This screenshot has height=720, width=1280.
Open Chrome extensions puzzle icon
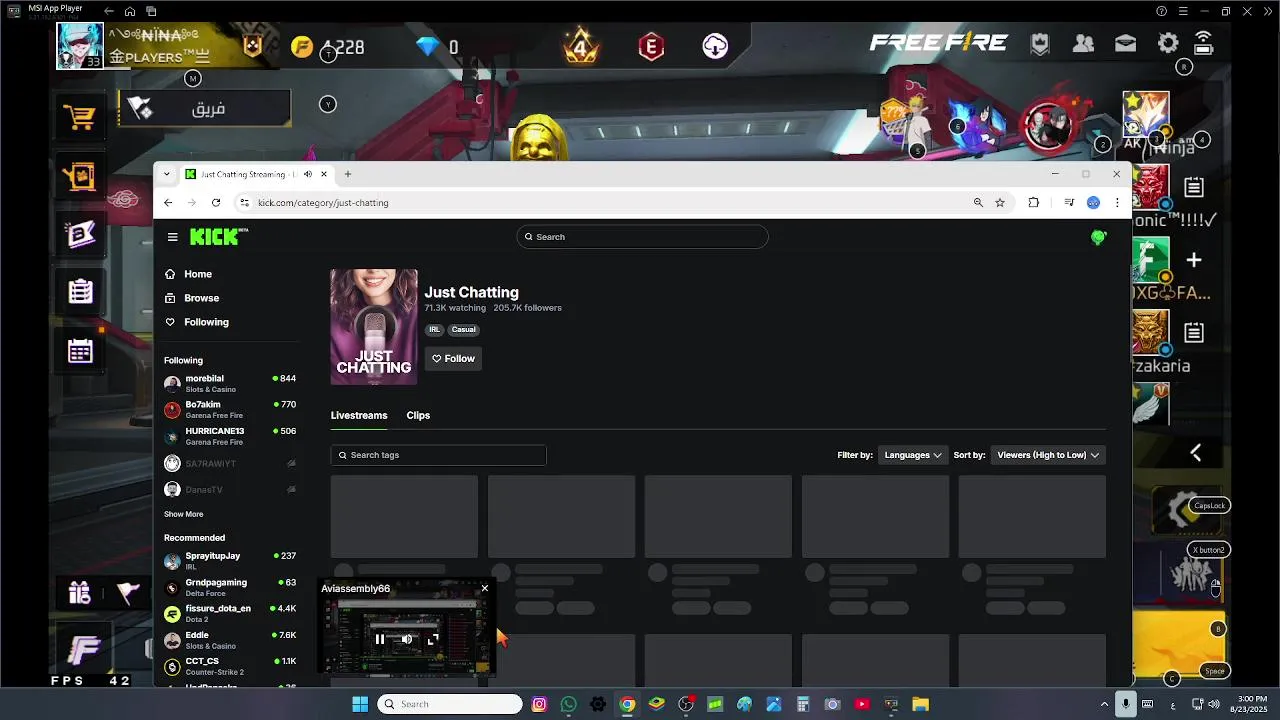click(x=1033, y=202)
